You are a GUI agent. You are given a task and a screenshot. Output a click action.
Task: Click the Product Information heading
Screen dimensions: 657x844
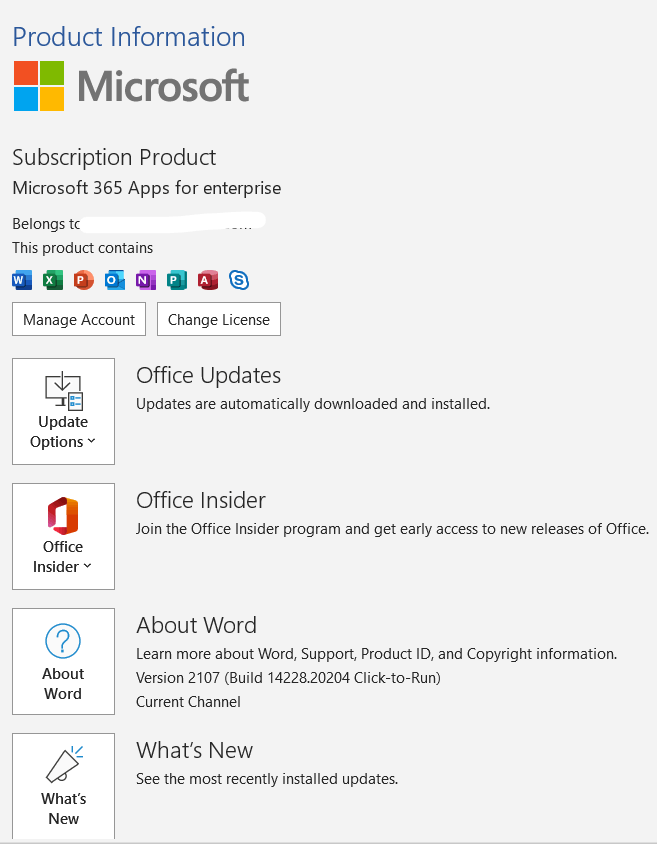[x=129, y=37]
